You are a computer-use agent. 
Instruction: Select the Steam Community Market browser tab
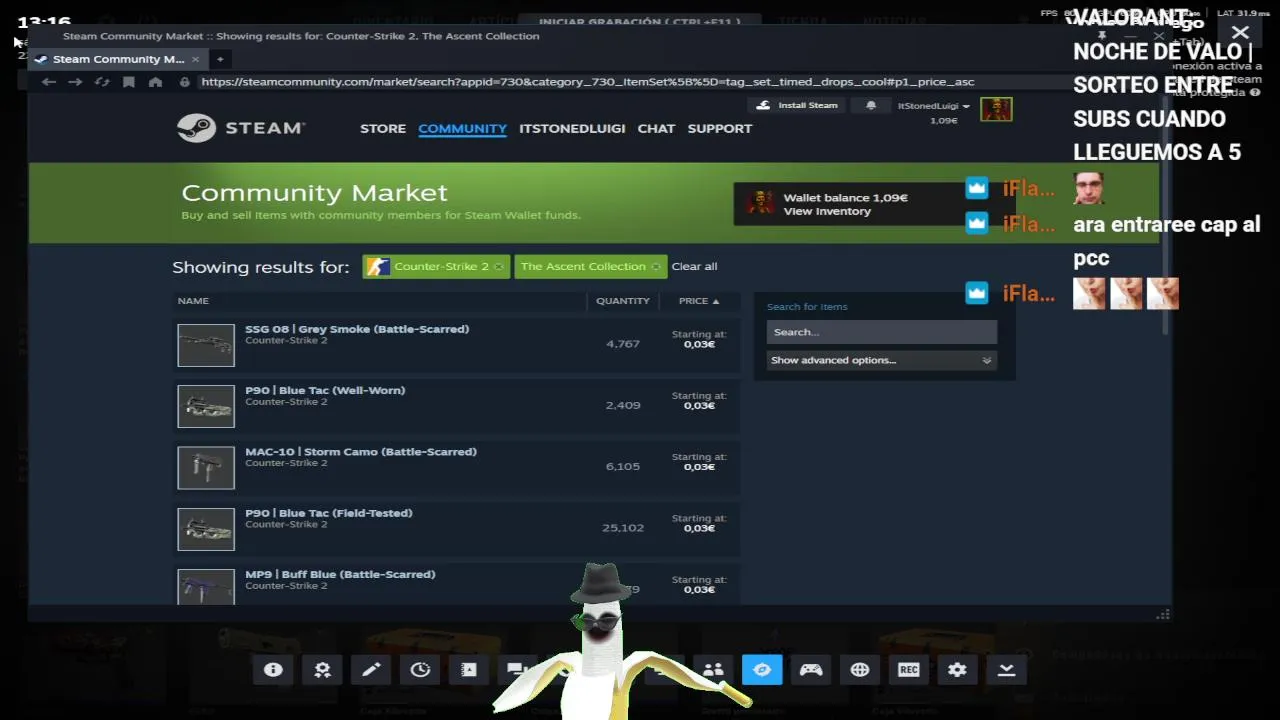click(117, 59)
